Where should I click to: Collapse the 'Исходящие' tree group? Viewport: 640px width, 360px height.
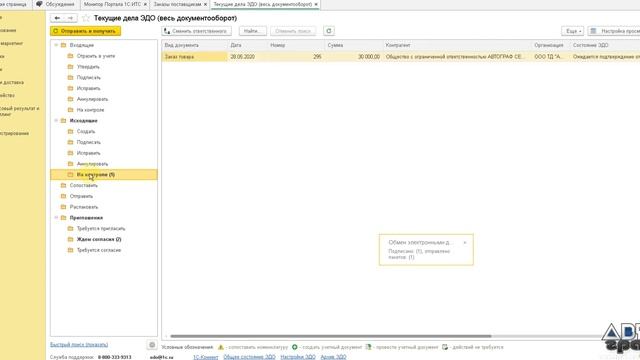56,120
